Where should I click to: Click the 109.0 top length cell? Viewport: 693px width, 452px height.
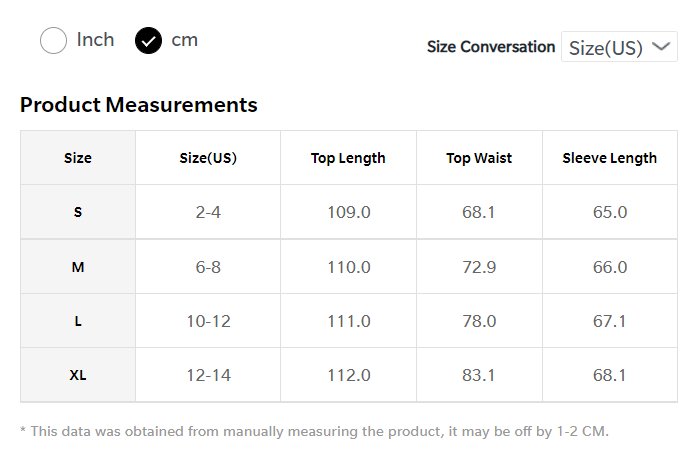tap(349, 212)
